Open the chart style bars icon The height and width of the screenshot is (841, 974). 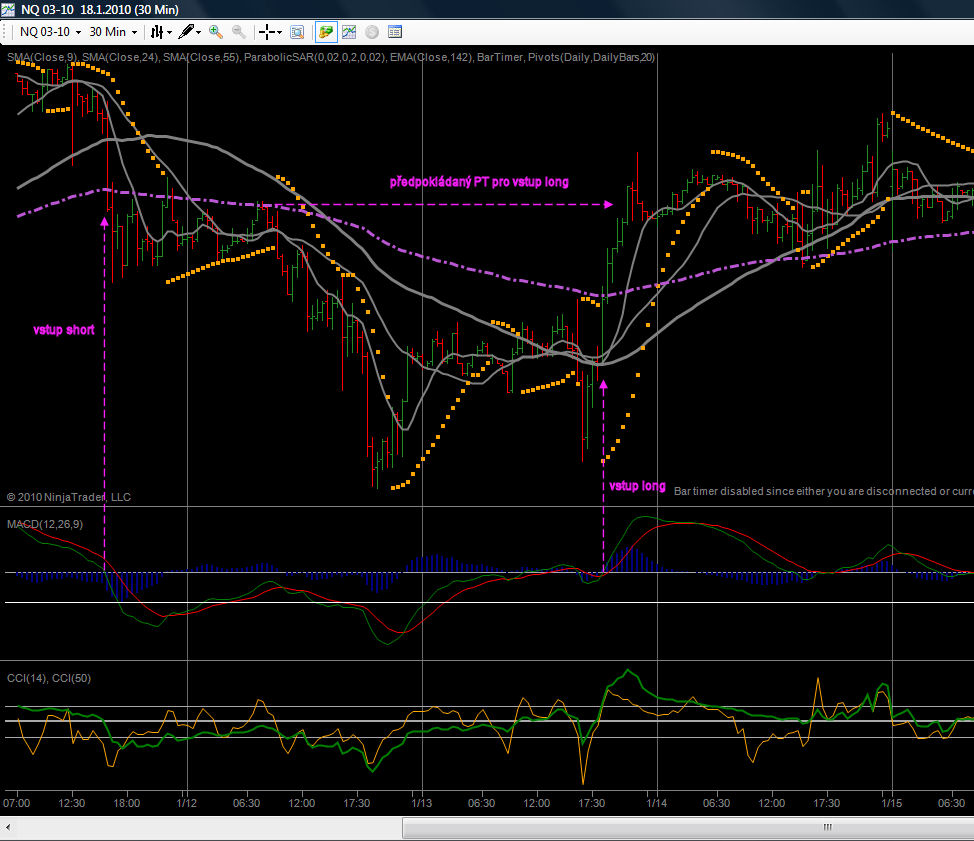[x=156, y=32]
